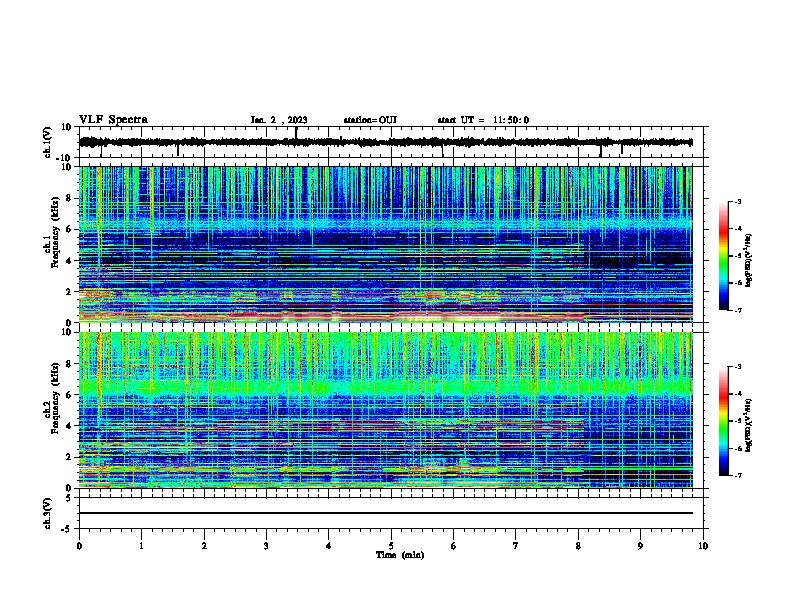Click time axis tick label "9"
Image resolution: width=792 pixels, height=612 pixels.
pos(640,546)
